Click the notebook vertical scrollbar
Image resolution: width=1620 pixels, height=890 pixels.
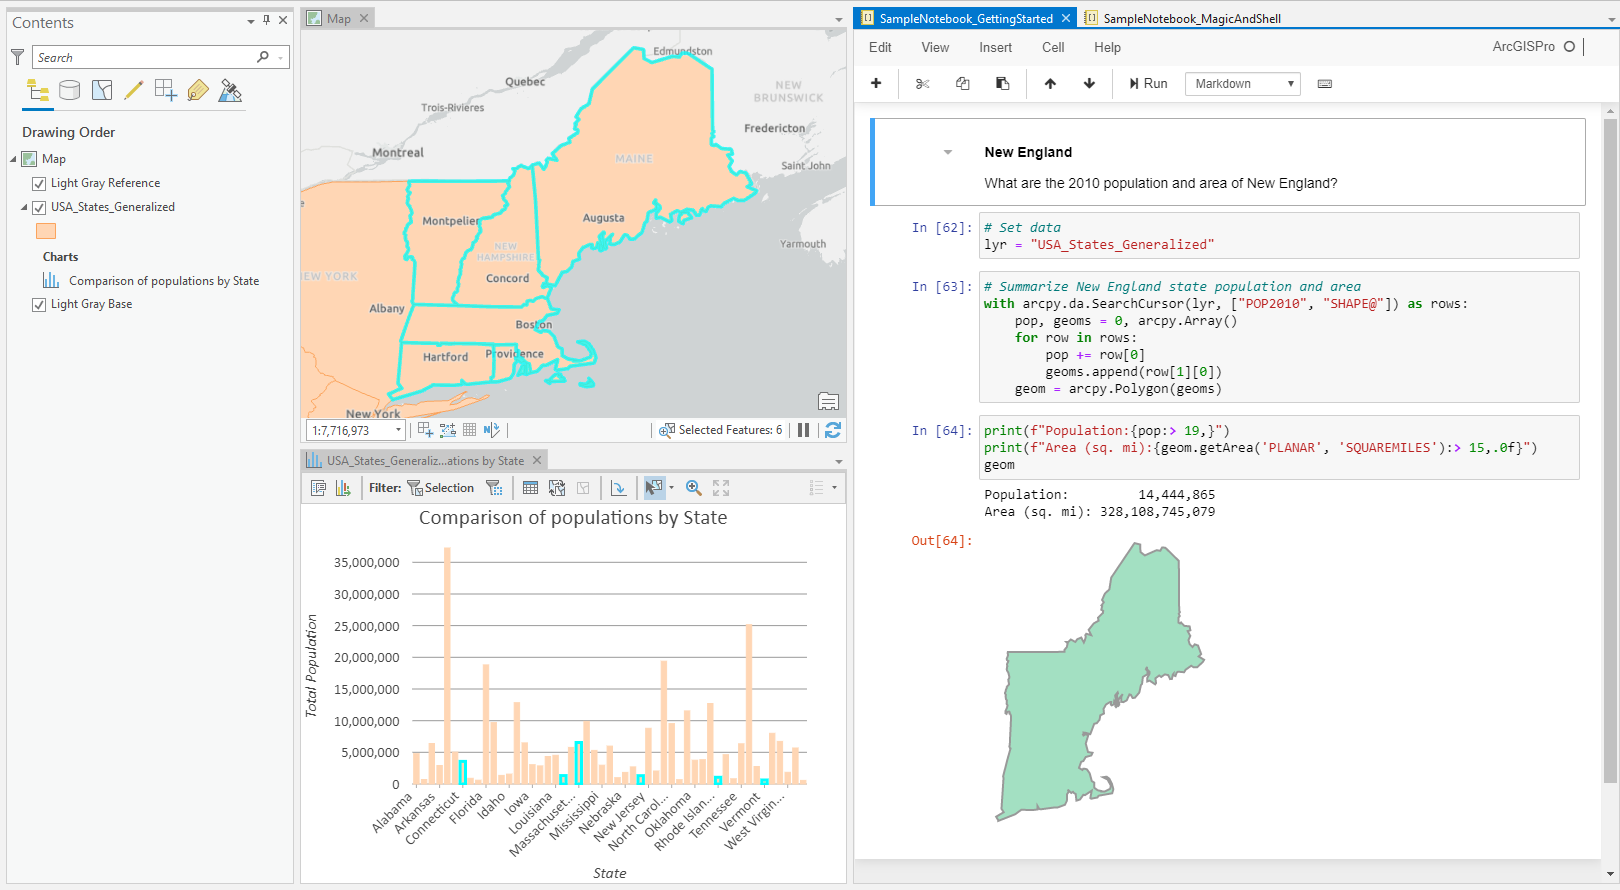(x=1610, y=450)
